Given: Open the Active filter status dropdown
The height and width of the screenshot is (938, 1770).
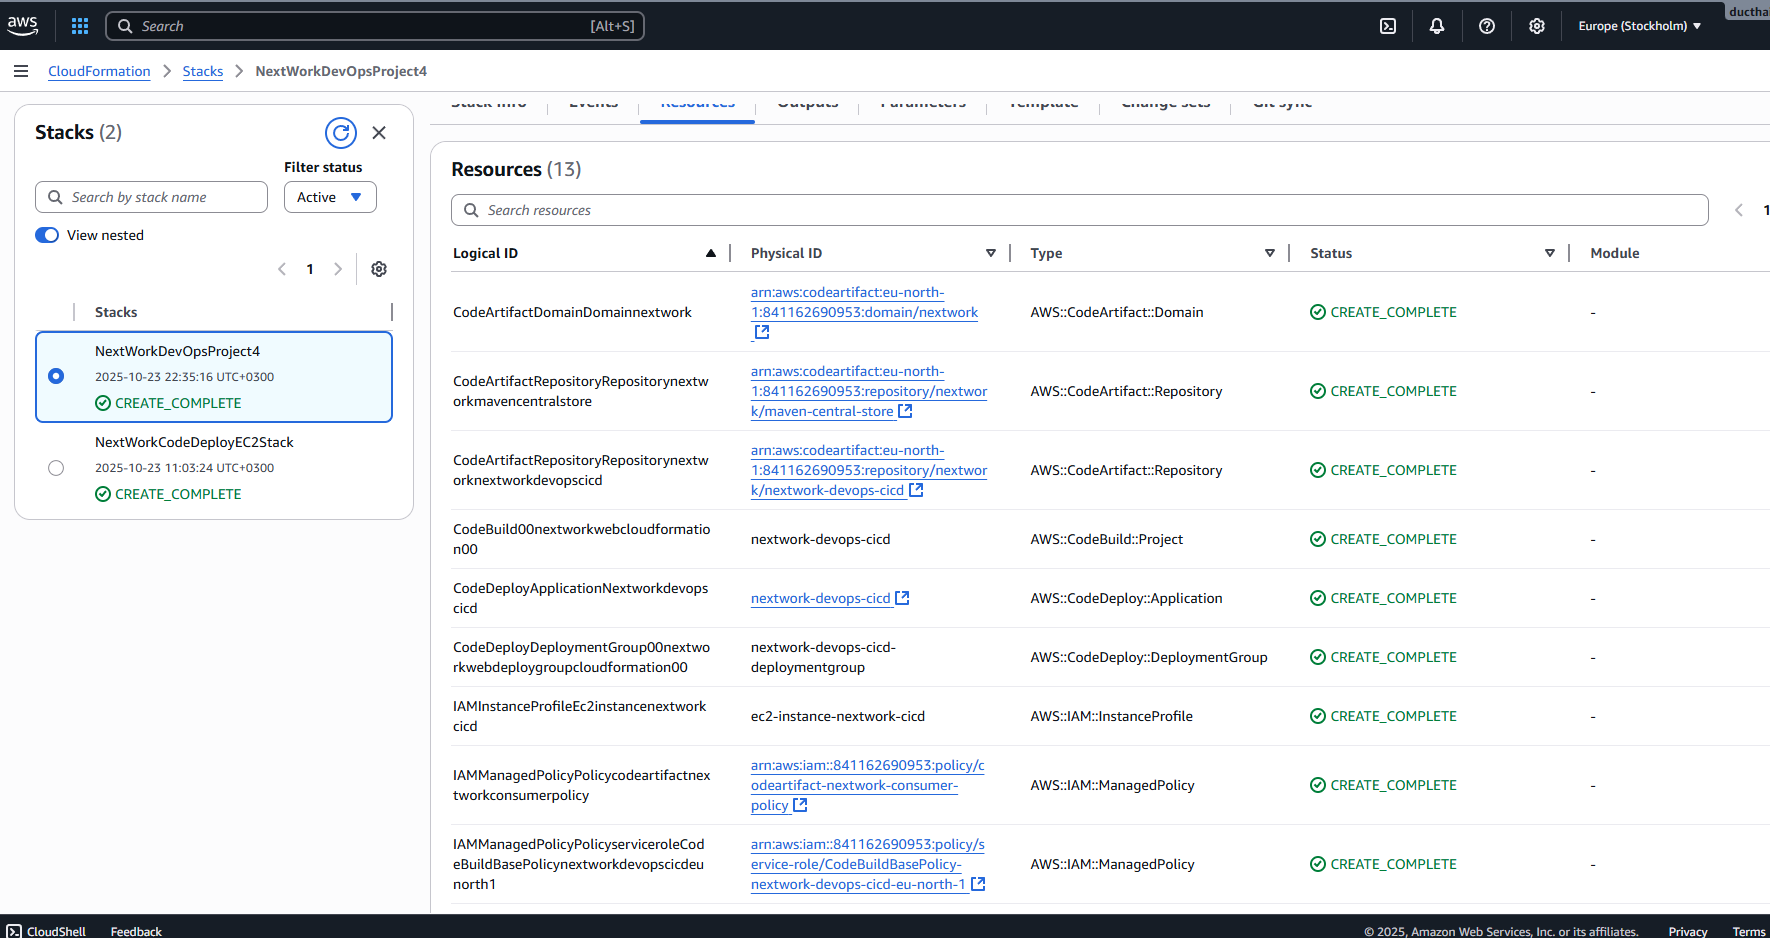Looking at the screenshot, I should [x=330, y=197].
